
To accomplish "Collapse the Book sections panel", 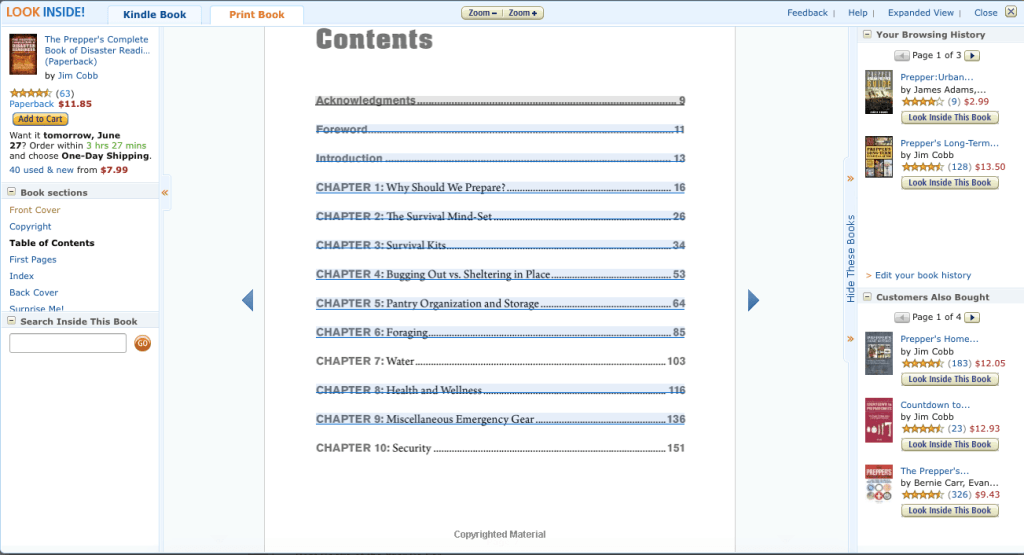I will (12, 192).
